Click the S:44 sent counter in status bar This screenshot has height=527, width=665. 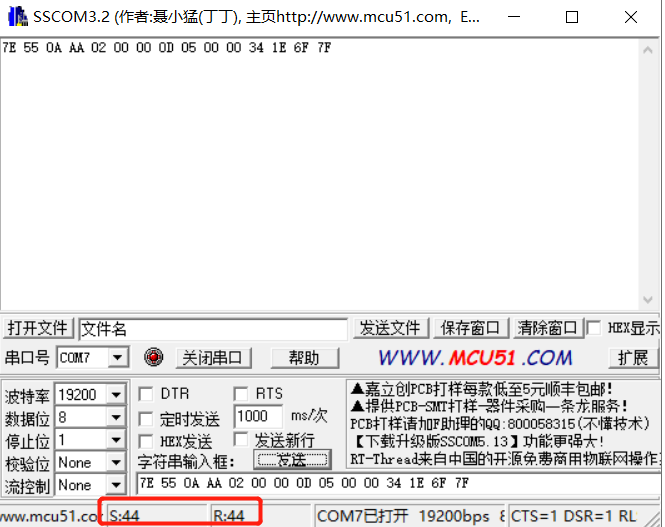pyautogui.click(x=156, y=516)
